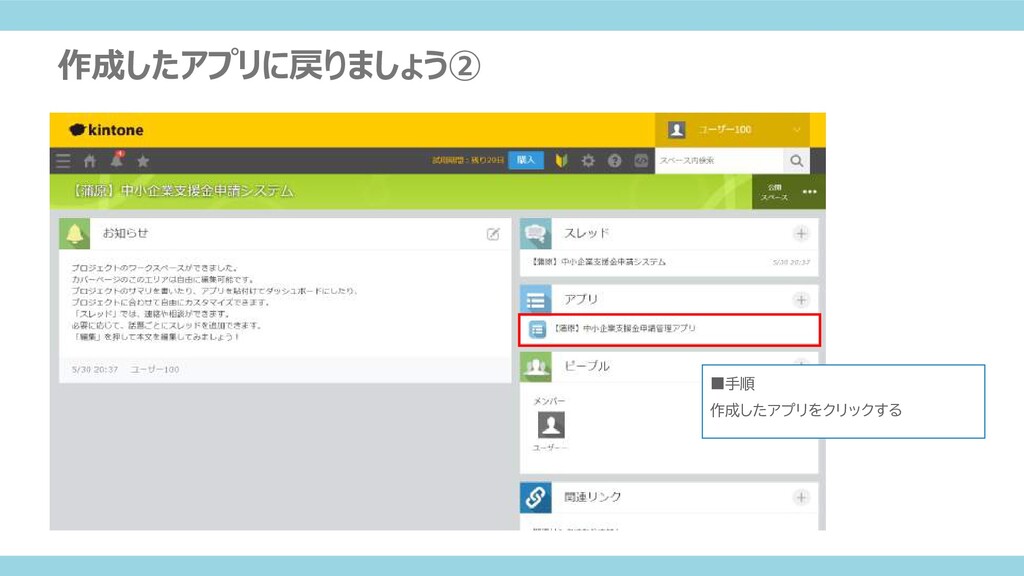Image resolution: width=1024 pixels, height=576 pixels.
Task: Open the settings gear icon
Action: pyautogui.click(x=588, y=161)
